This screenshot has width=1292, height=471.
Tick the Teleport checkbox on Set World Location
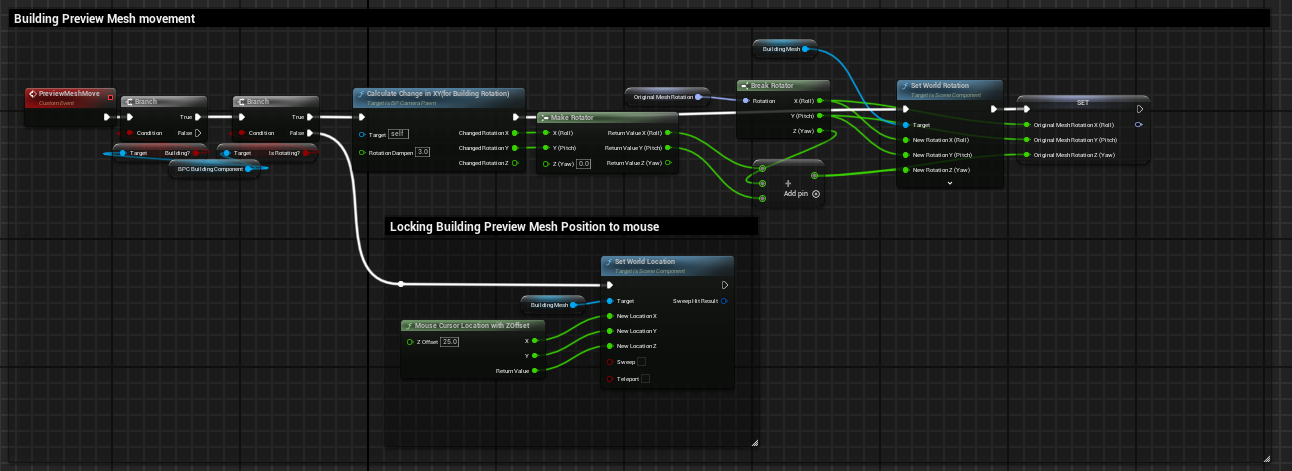(x=646, y=379)
